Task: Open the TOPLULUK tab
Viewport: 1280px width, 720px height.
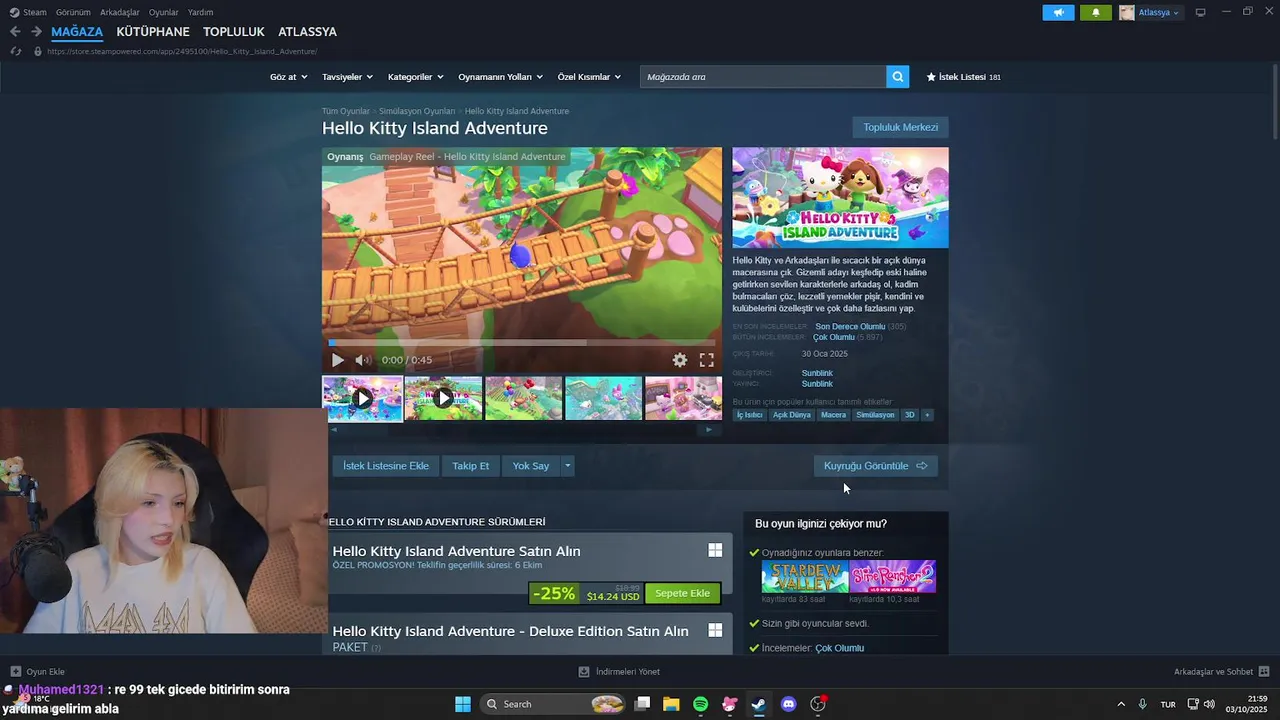Action: point(234,32)
